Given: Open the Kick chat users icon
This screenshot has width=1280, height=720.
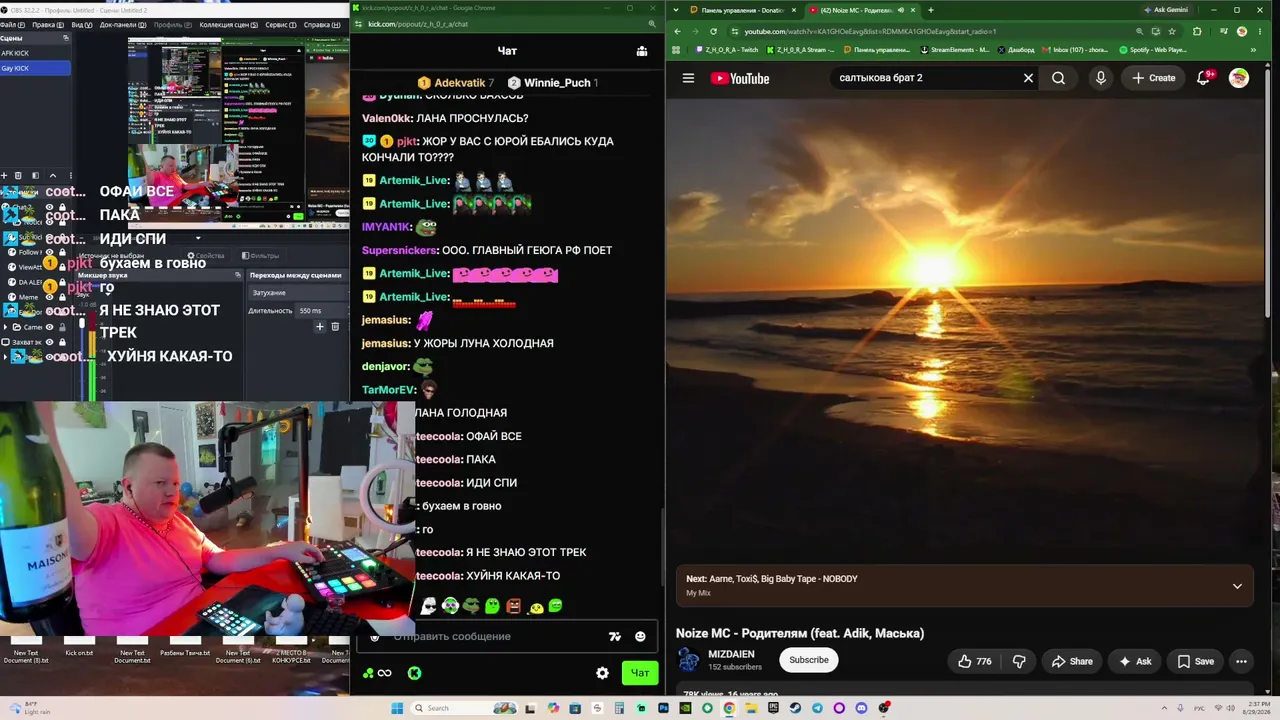Looking at the screenshot, I should point(642,51).
